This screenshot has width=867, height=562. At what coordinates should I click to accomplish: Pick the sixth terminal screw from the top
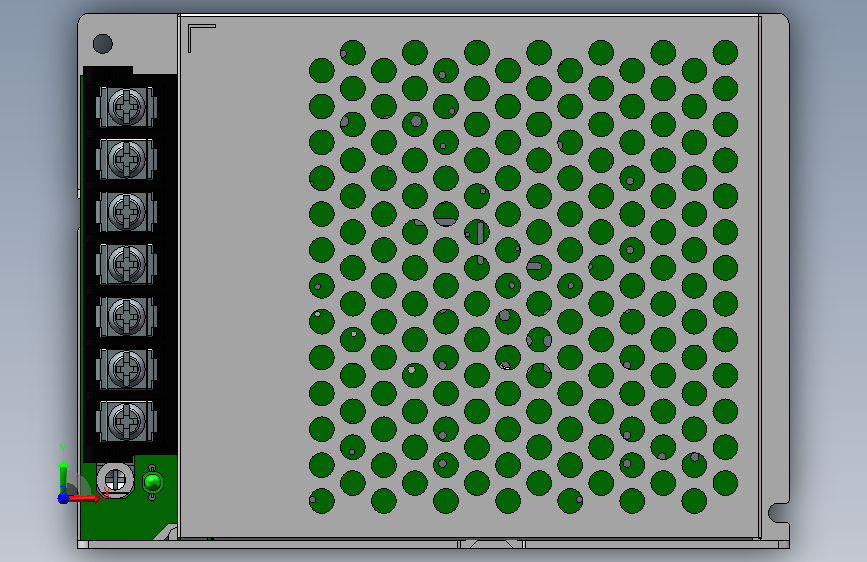[x=127, y=368]
